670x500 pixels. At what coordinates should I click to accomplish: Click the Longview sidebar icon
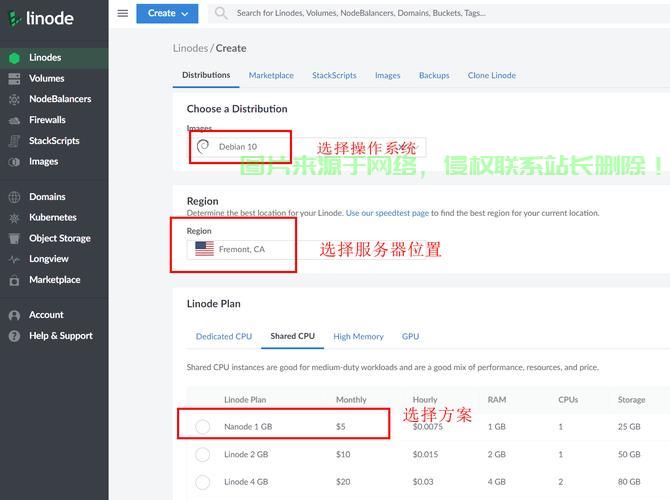tap(14, 259)
